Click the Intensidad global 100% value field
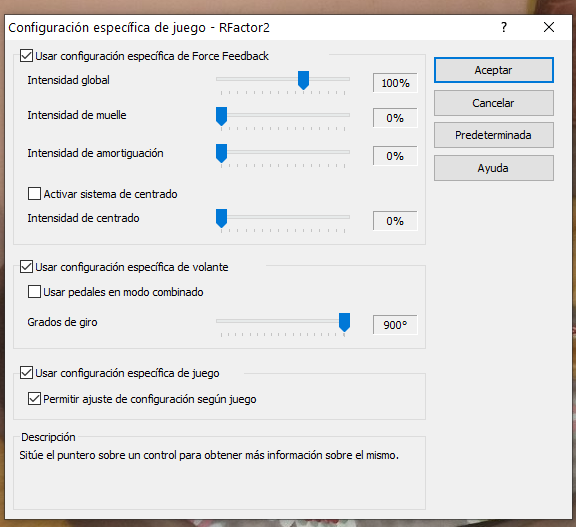This screenshot has height=527, width=576. 395,83
